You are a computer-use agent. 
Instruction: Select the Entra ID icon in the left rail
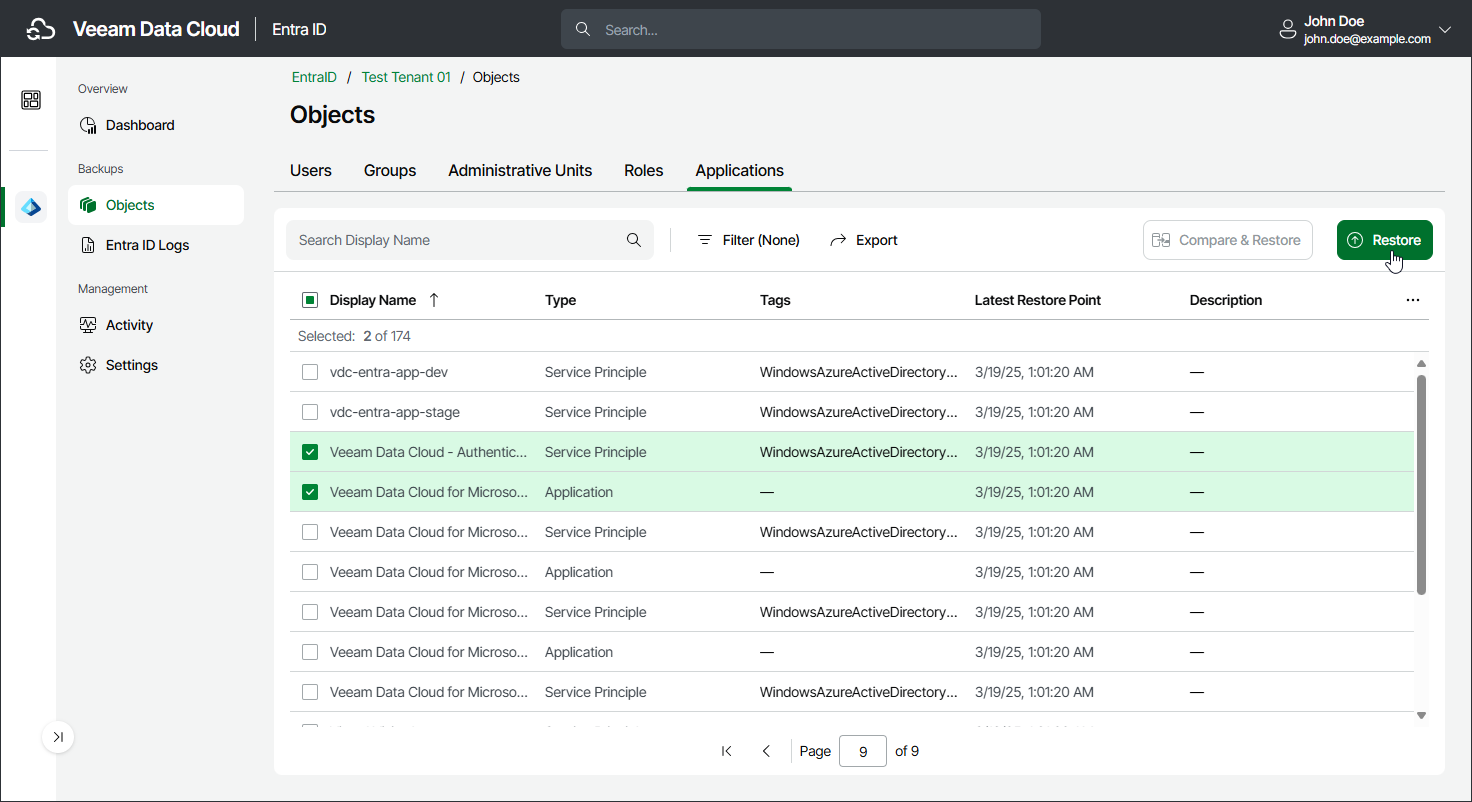point(31,207)
